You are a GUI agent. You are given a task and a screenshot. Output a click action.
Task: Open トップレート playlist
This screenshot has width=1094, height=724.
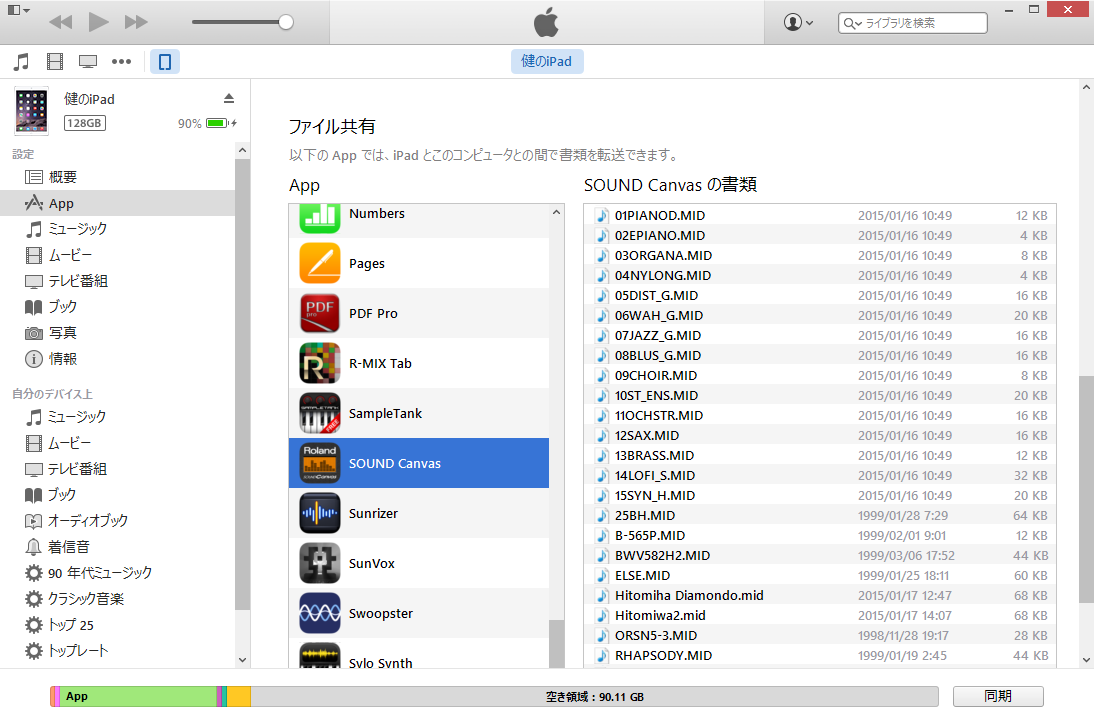point(117,651)
